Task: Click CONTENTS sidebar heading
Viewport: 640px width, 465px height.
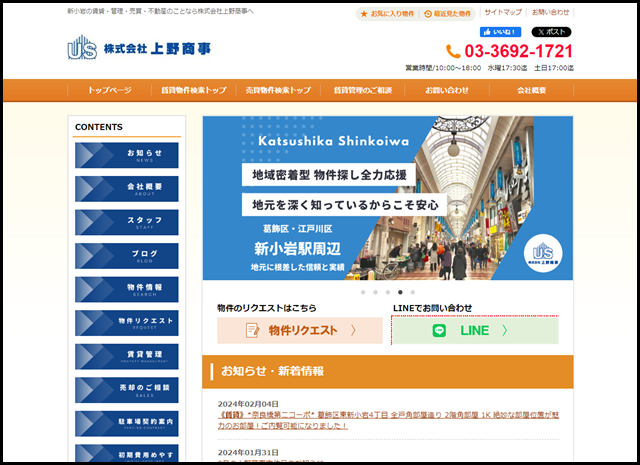Action: pos(99,127)
